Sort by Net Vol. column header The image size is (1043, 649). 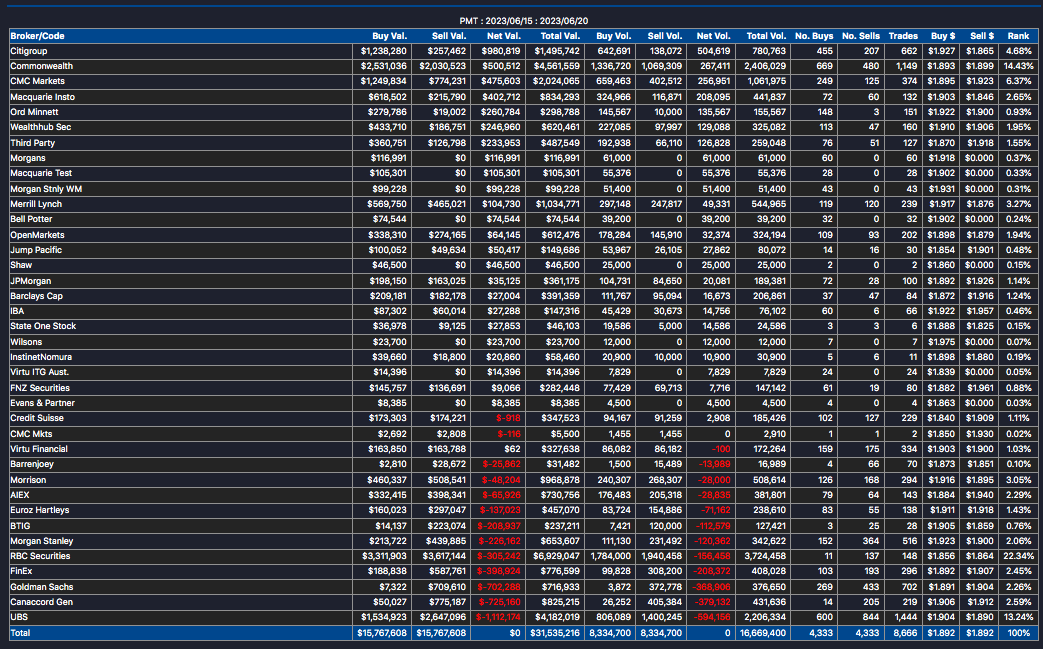click(713, 36)
